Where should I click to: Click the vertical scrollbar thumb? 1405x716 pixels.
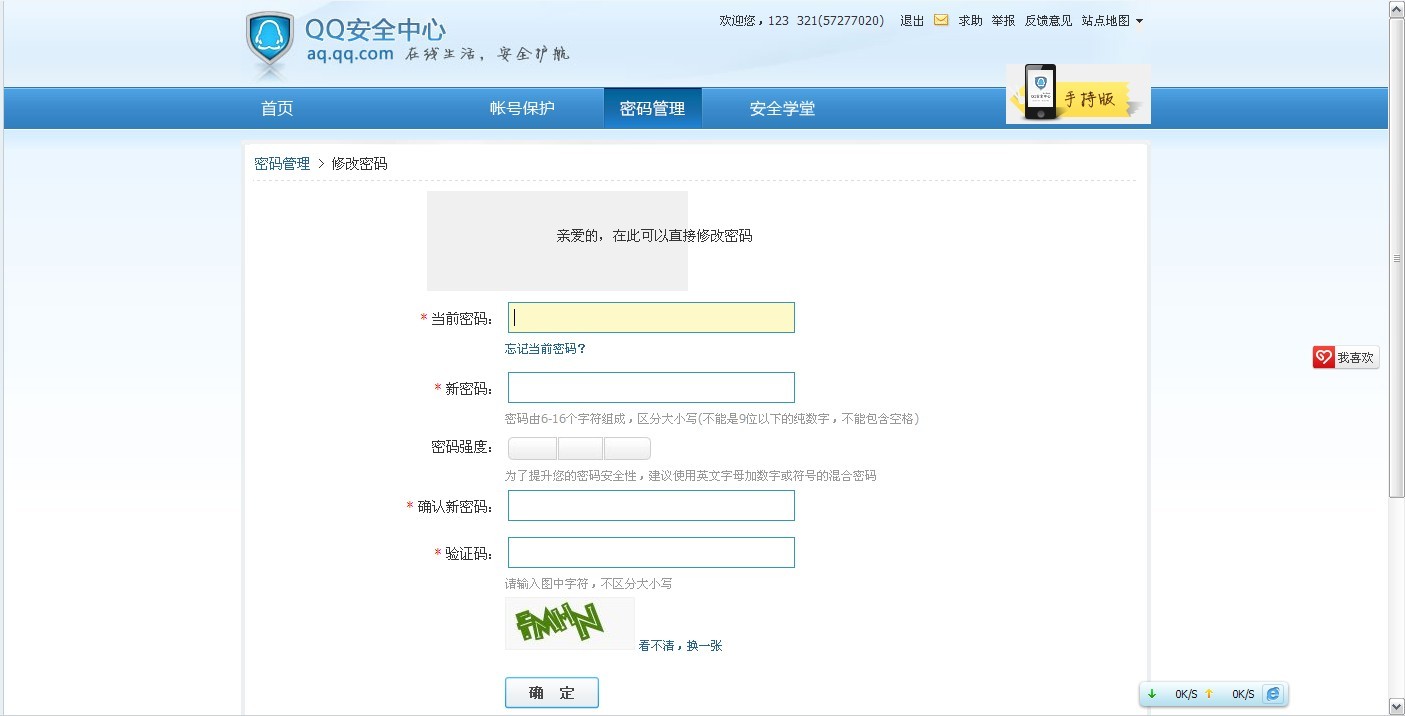(x=1397, y=257)
